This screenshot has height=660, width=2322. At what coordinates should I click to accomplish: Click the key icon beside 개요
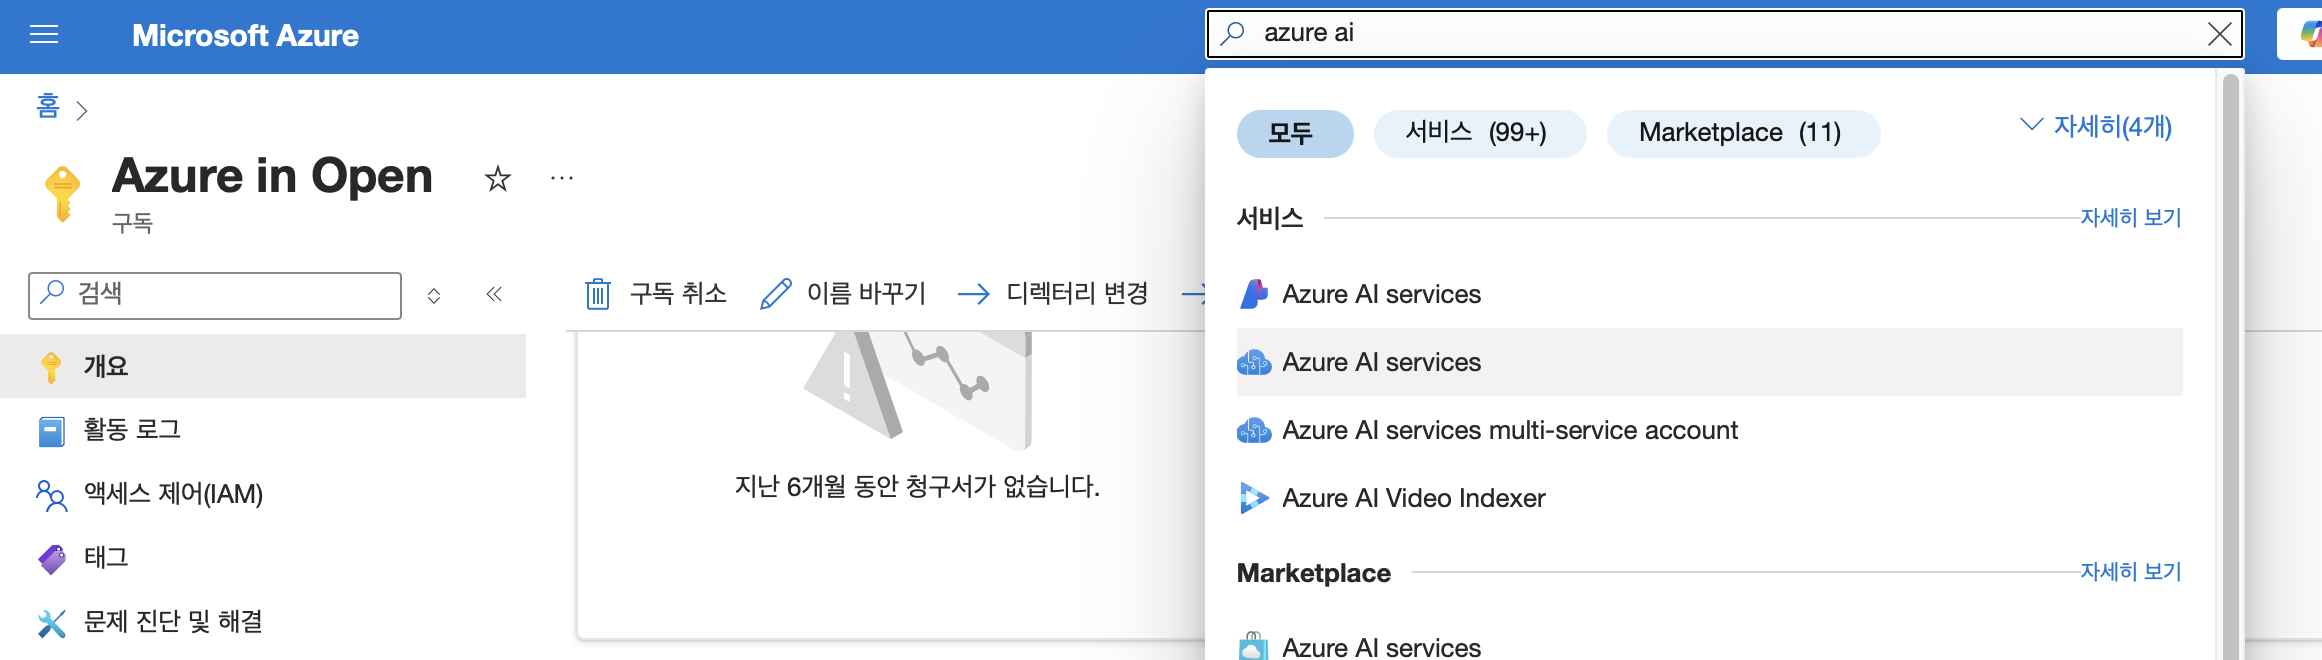[51, 367]
